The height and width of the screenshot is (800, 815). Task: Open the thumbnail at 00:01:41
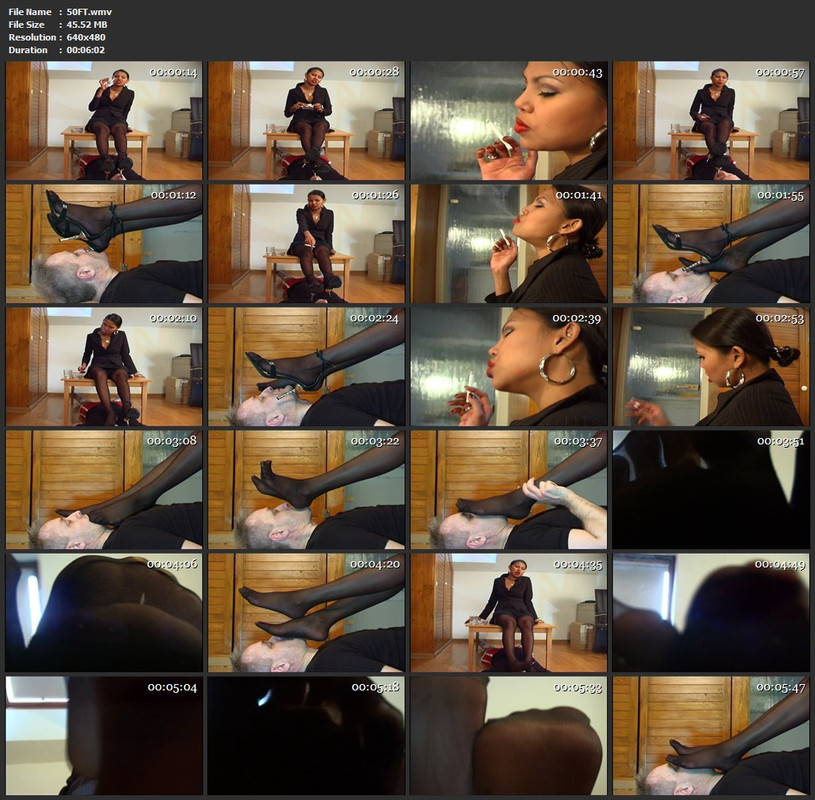[509, 244]
